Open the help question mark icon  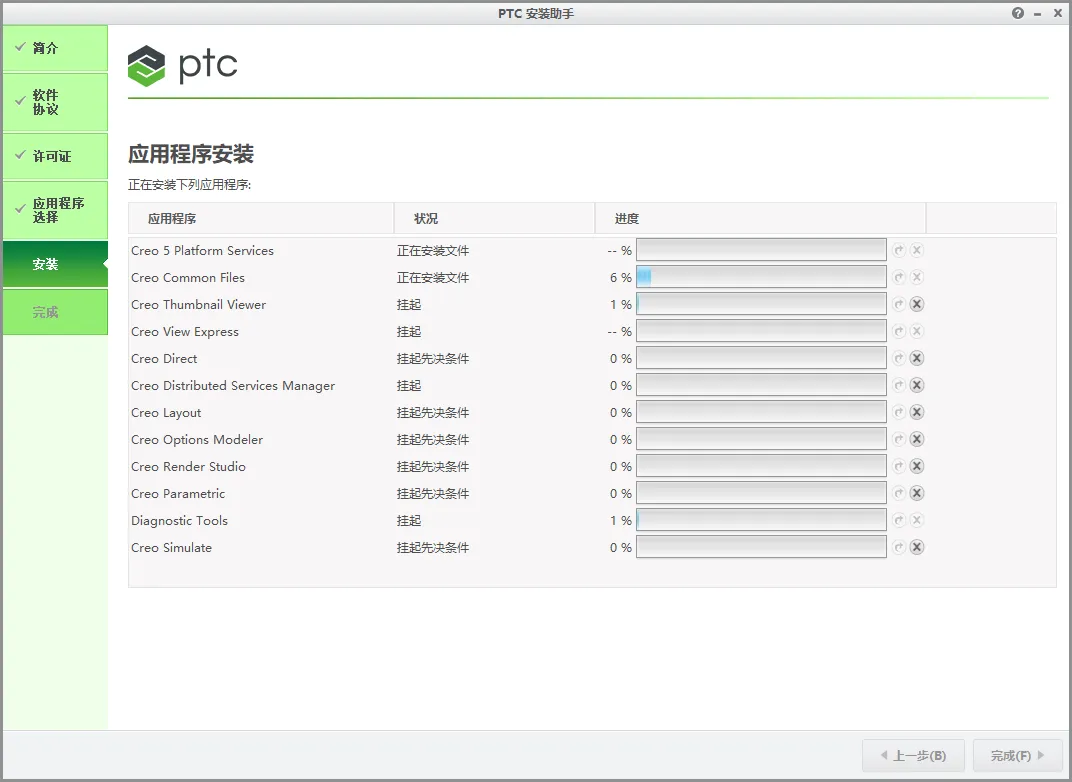coord(1018,13)
